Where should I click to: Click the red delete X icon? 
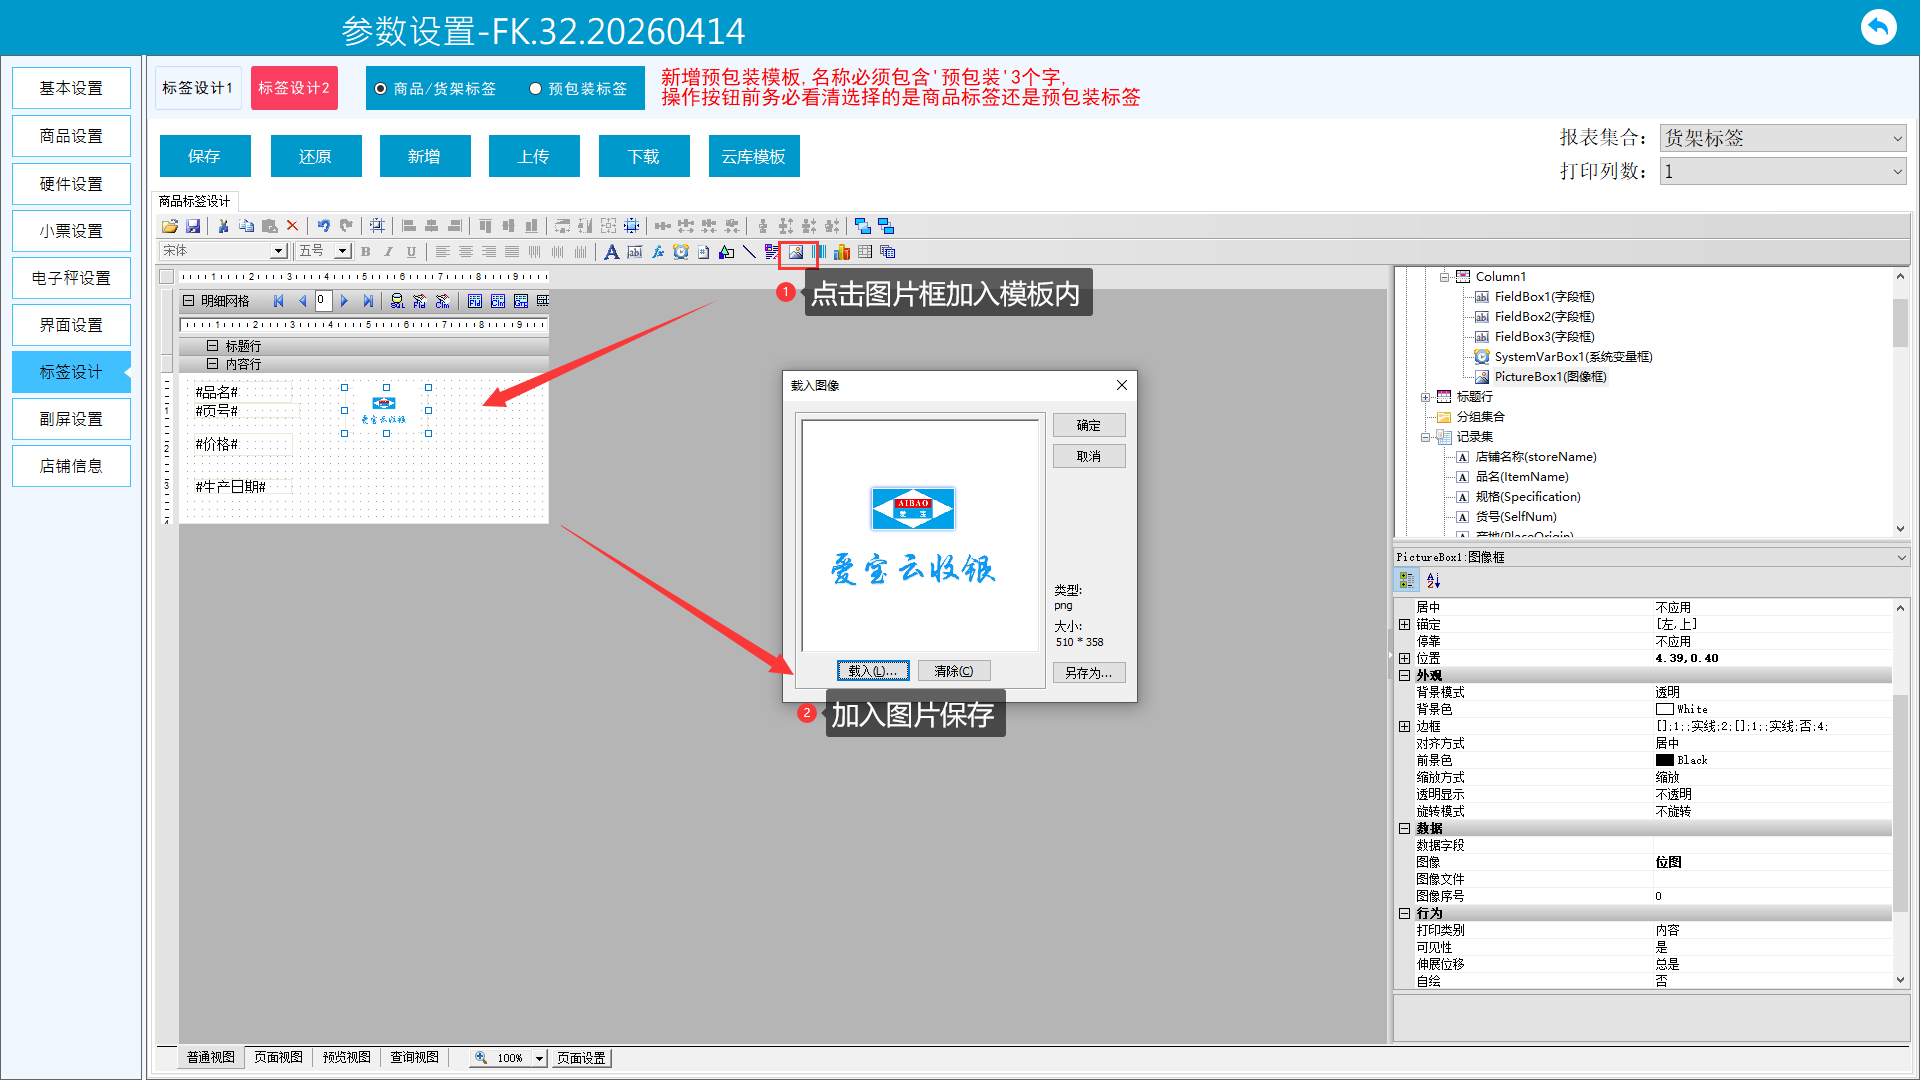[293, 226]
